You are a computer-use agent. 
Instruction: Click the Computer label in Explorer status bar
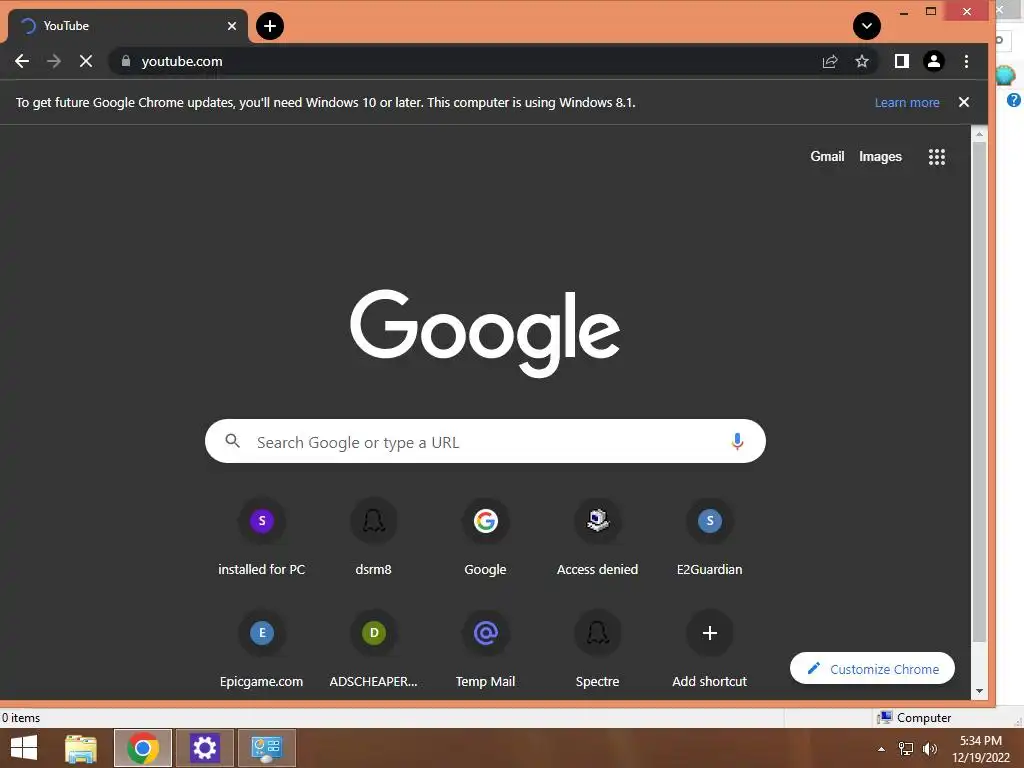923,718
